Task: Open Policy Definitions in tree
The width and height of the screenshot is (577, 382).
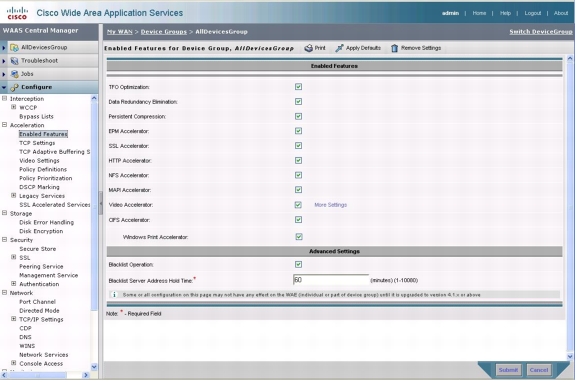Action: (x=43, y=169)
